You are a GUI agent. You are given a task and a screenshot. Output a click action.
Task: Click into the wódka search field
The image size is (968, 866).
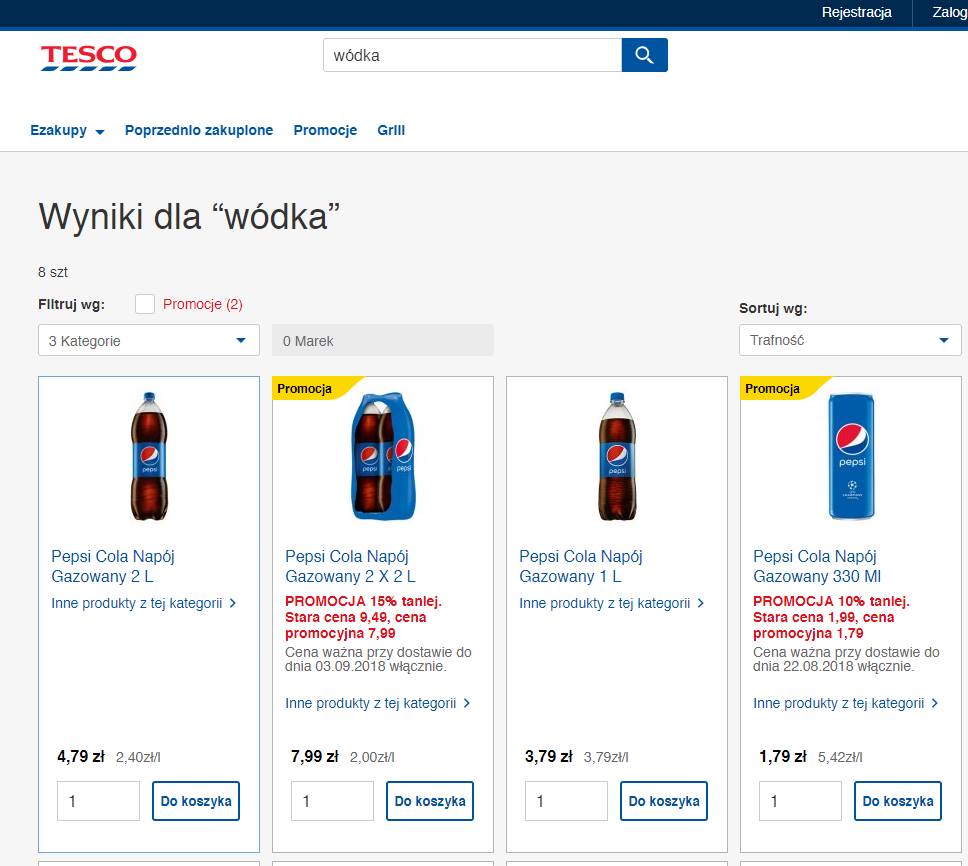point(472,55)
